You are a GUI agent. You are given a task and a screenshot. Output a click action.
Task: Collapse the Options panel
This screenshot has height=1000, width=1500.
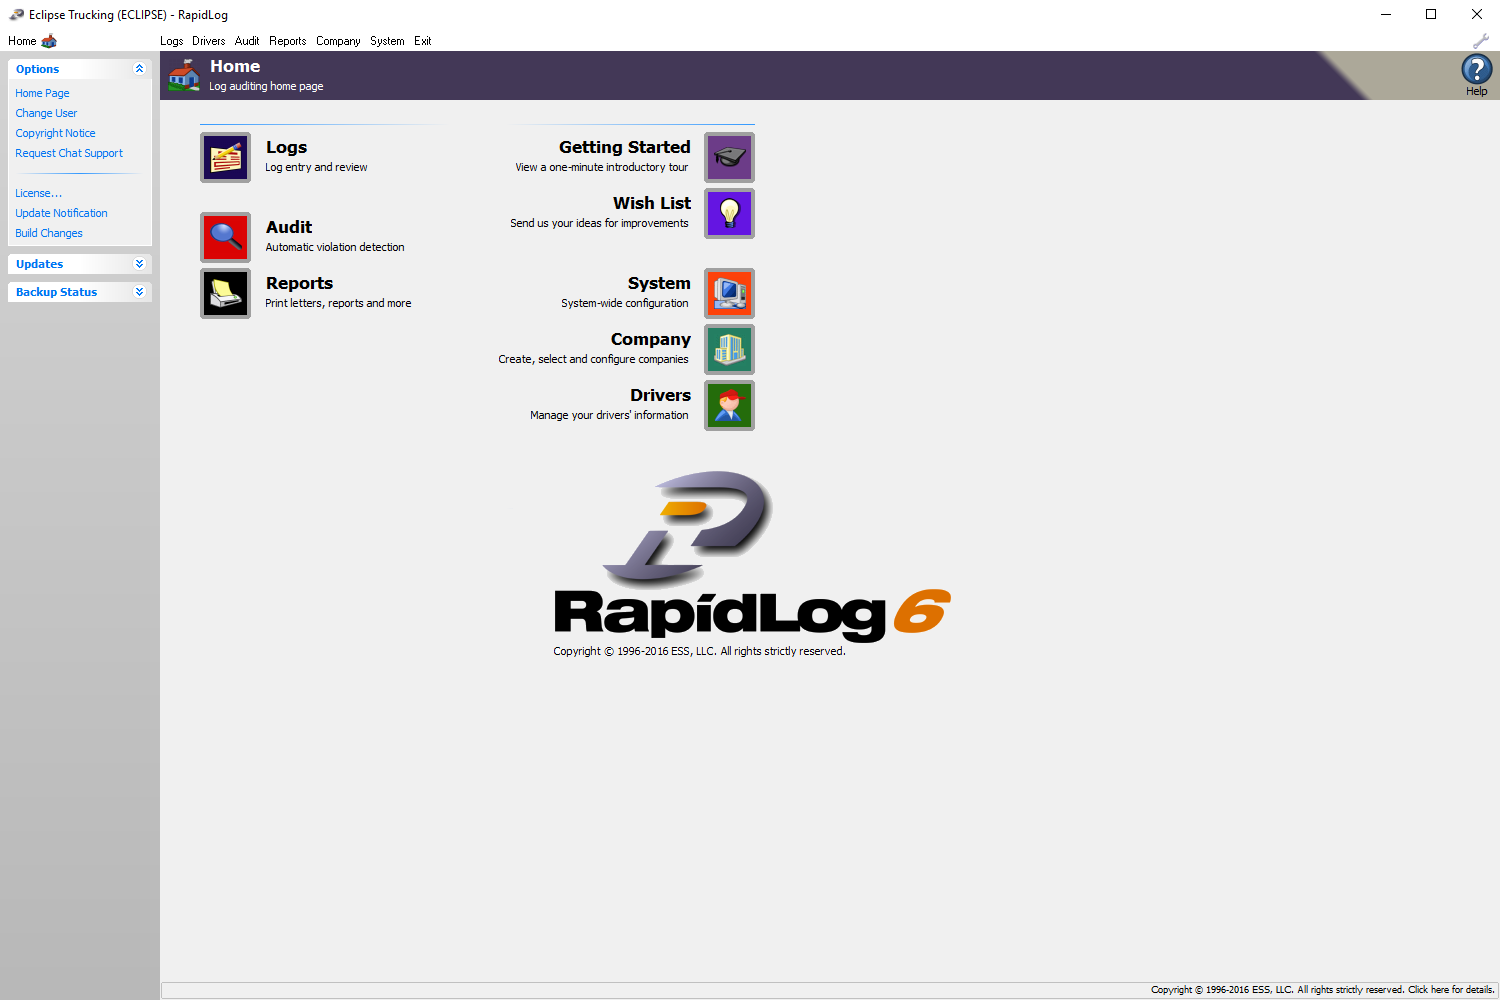[x=139, y=68]
